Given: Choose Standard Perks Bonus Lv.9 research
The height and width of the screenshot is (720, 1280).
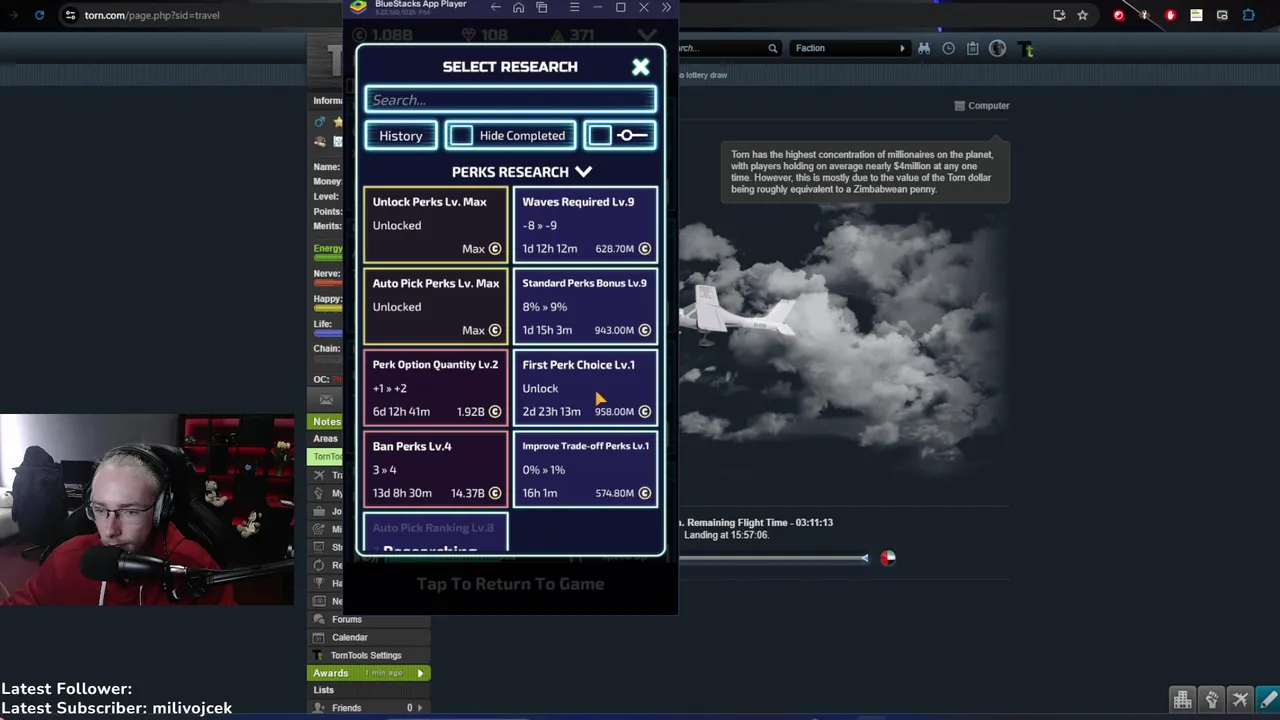Looking at the screenshot, I should pos(585,306).
